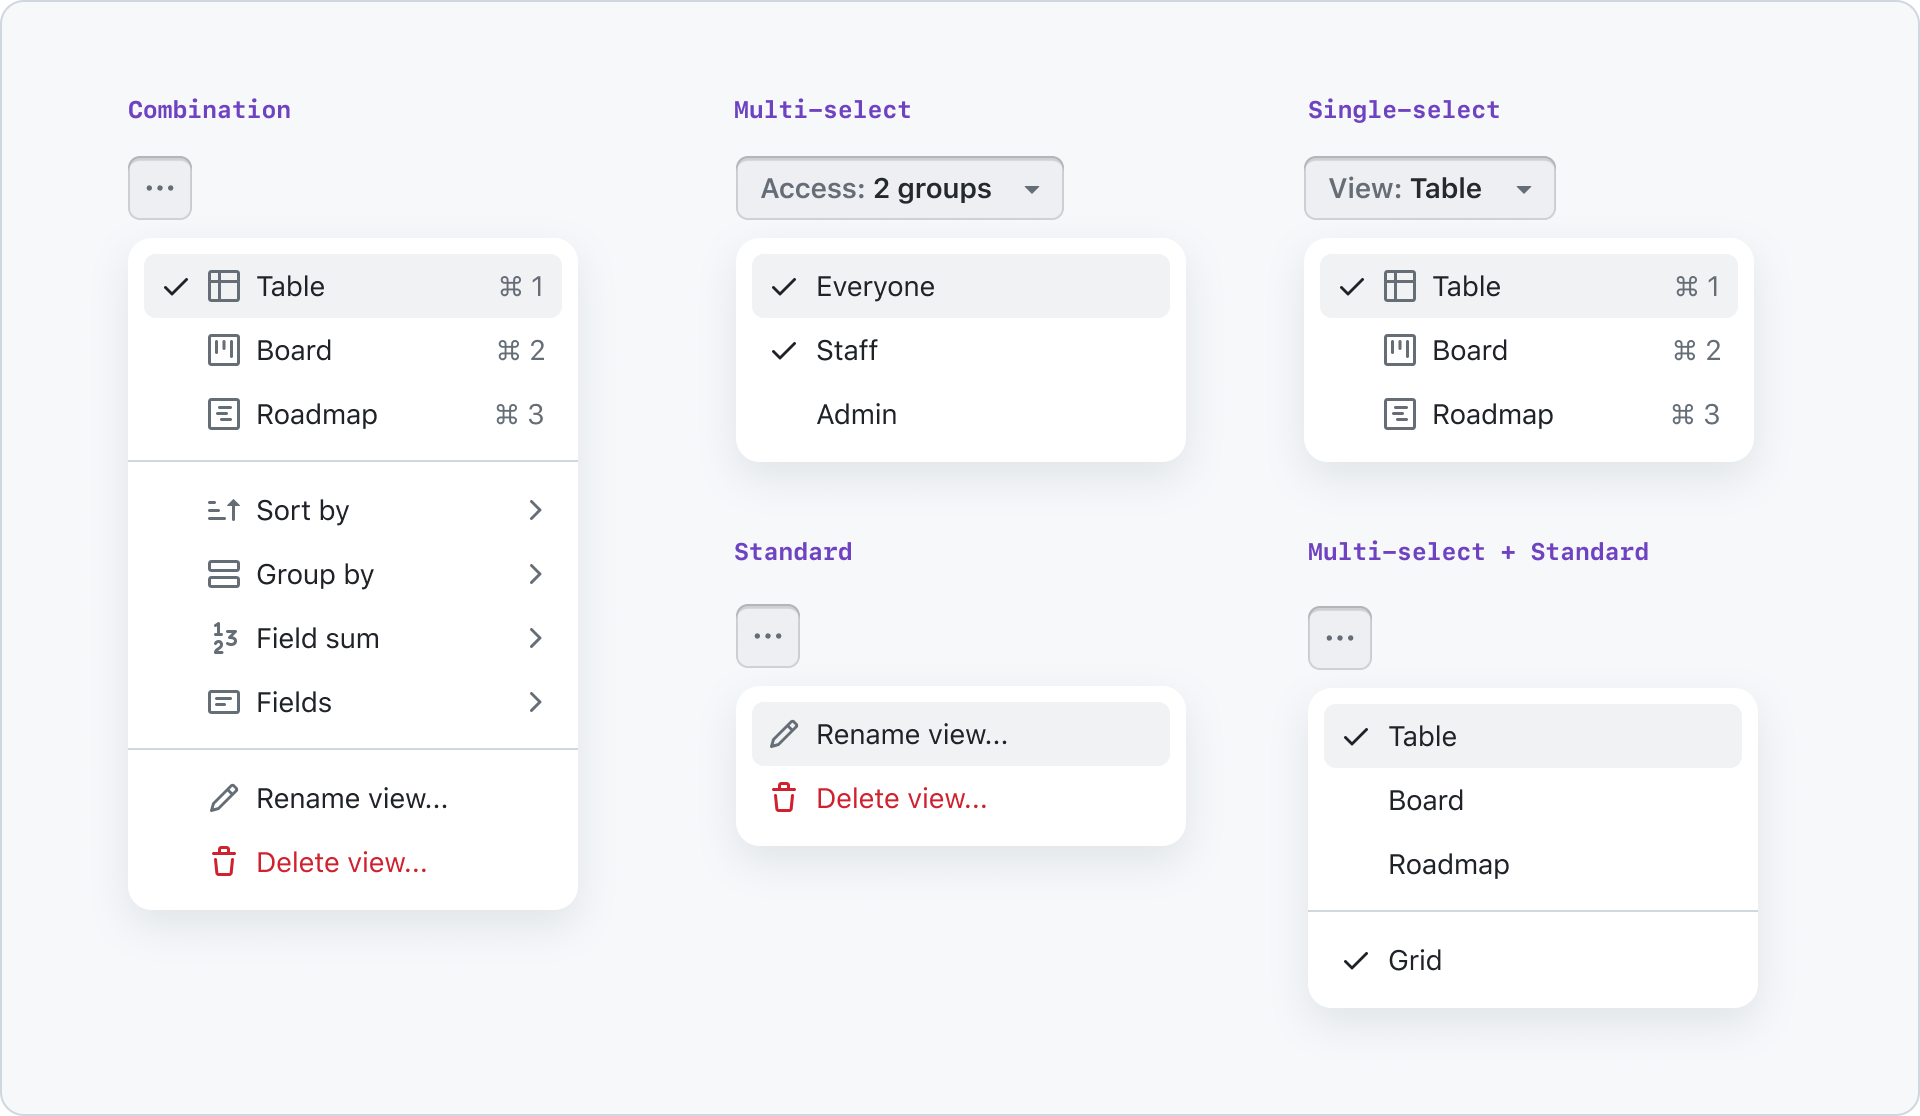Open the Access groups dropdown
Screen dimensions: 1920x1116
click(900, 189)
